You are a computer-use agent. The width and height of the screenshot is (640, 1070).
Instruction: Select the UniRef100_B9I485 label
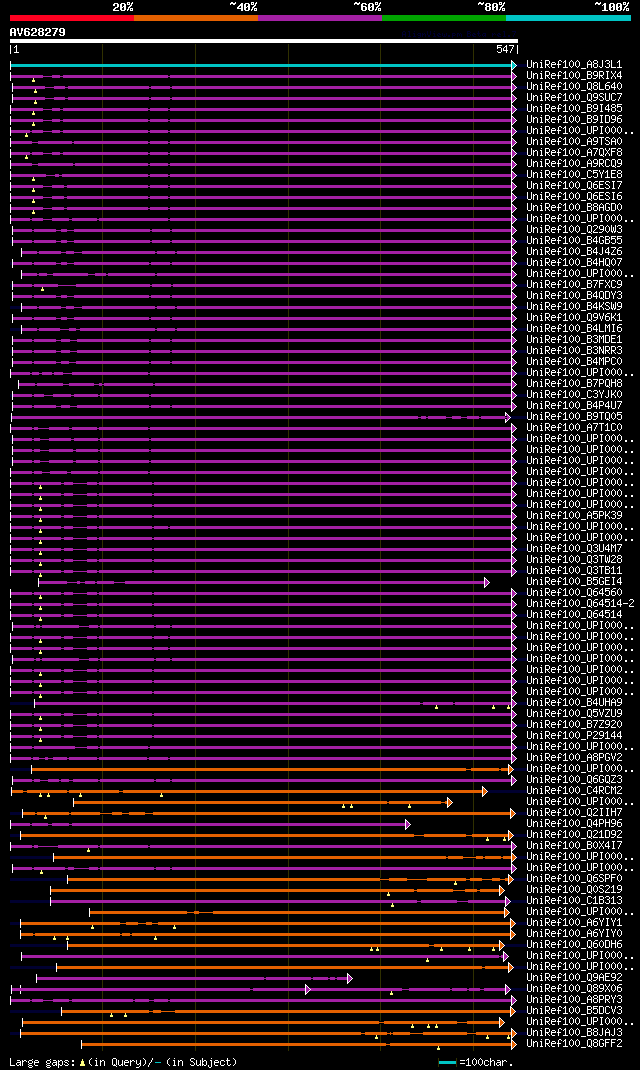[574, 109]
